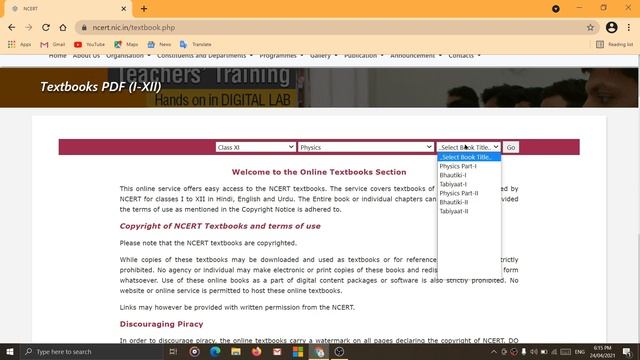Open the Maps bookmark
Viewport: 640px width, 360px height.
click(126, 44)
